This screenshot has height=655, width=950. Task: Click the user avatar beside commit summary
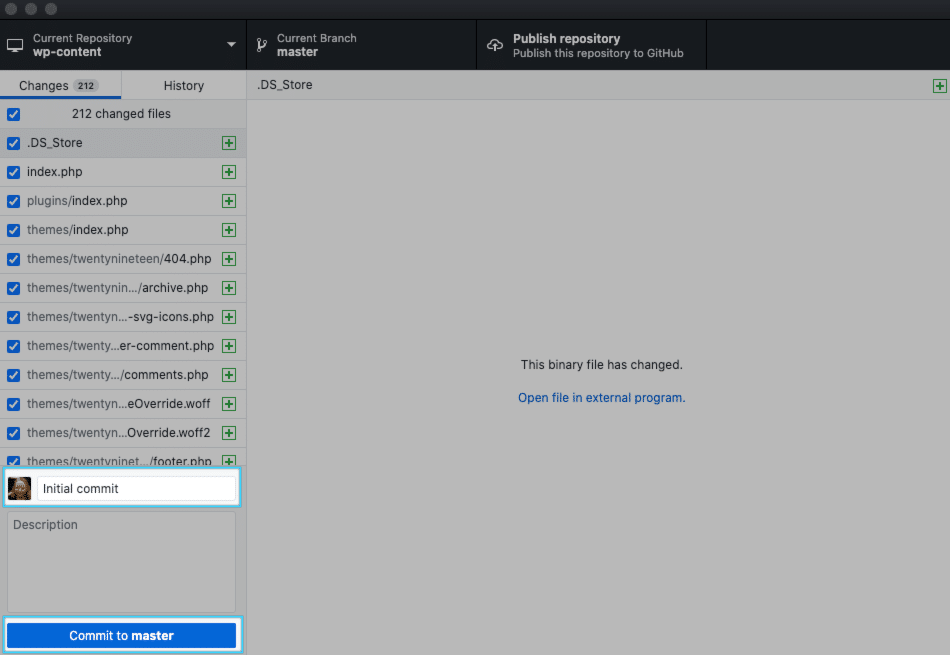tap(19, 488)
